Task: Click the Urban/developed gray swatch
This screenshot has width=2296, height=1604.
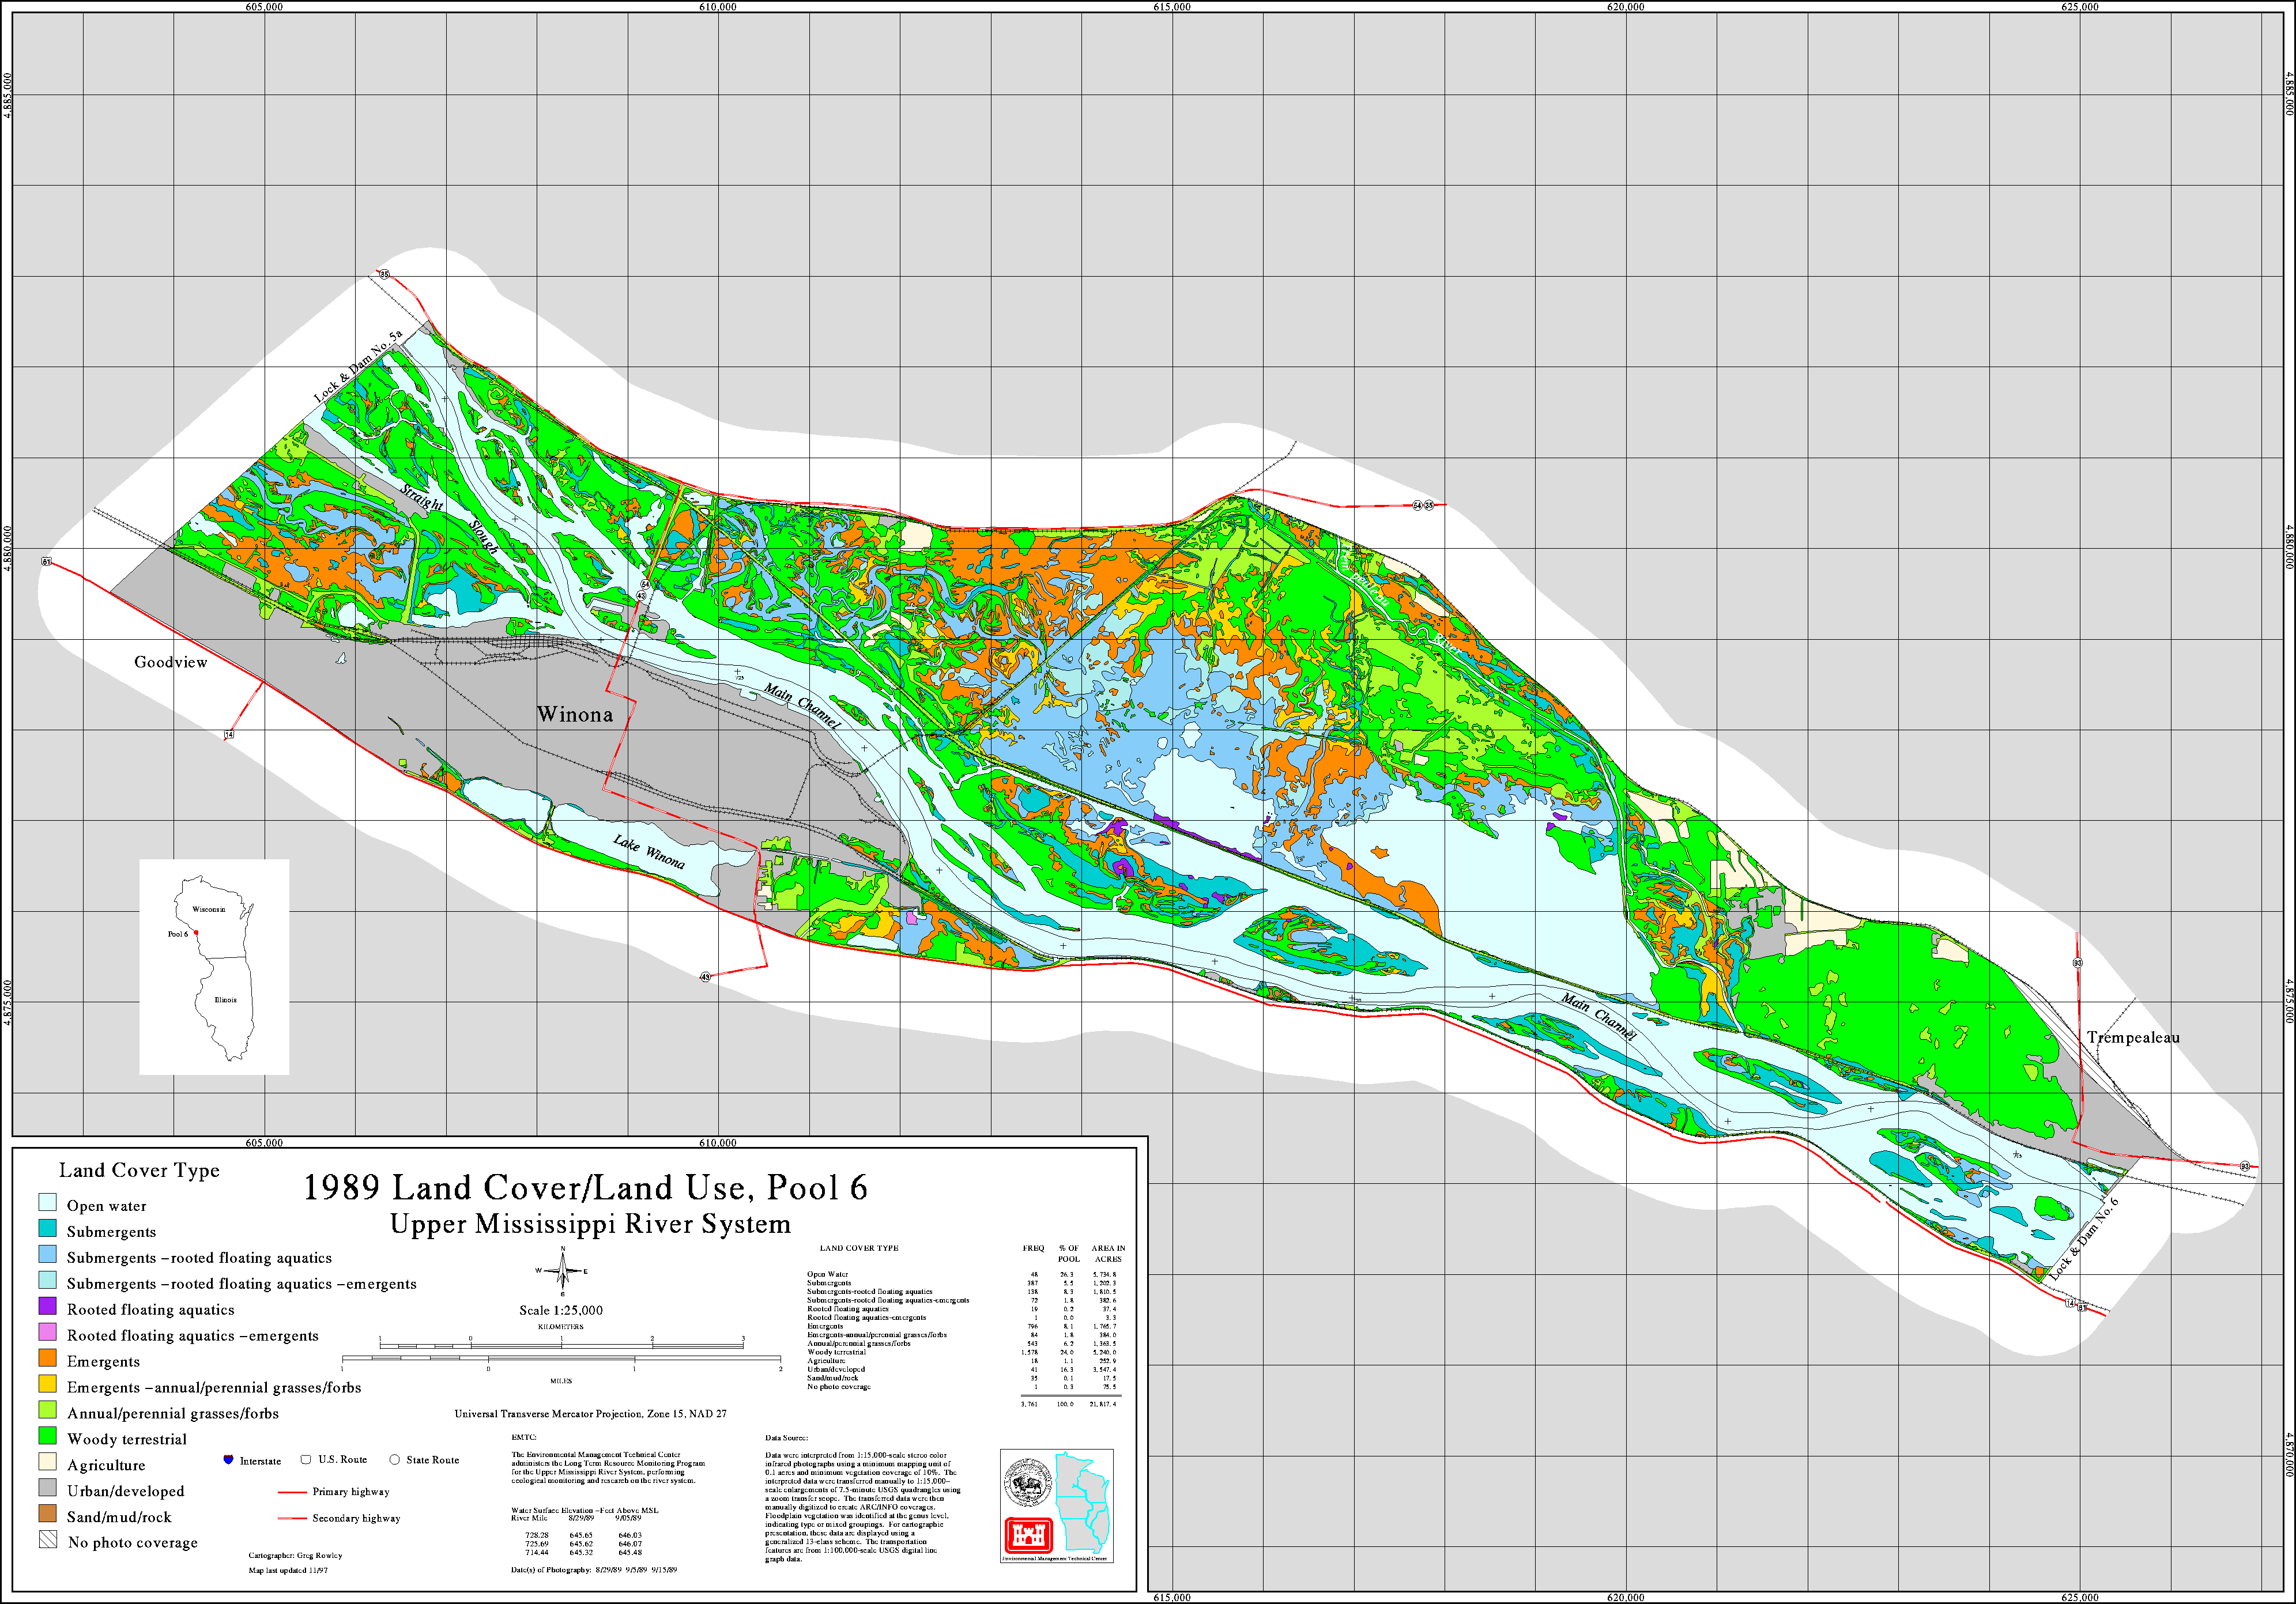Action: (x=48, y=1489)
